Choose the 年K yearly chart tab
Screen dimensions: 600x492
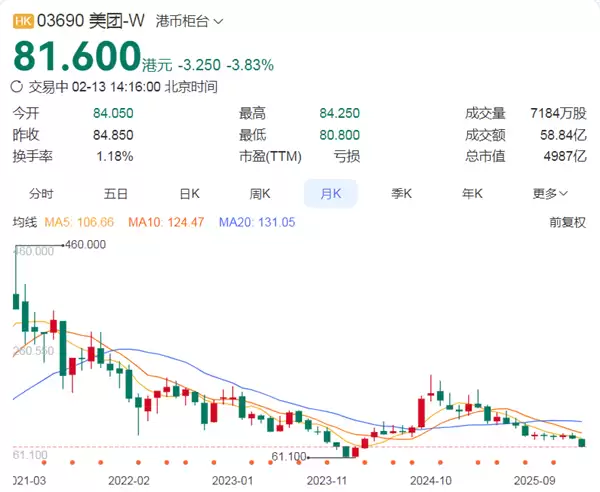pos(473,193)
